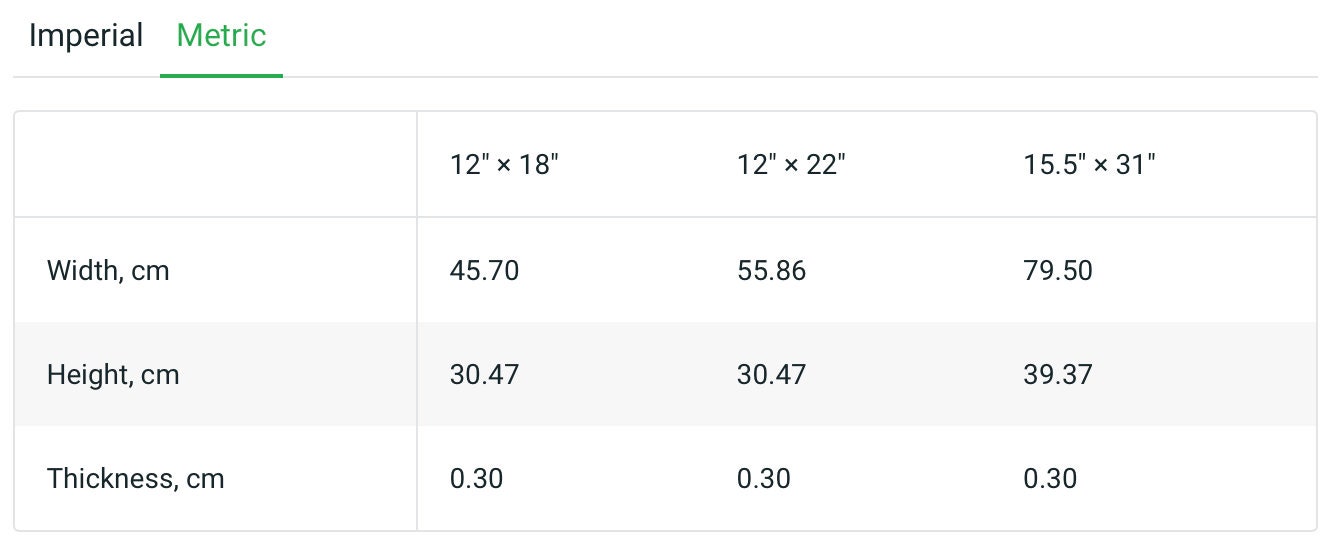Screen dimensions: 1342x558
Task: Click the 55.86 width value
Action: 771,271
